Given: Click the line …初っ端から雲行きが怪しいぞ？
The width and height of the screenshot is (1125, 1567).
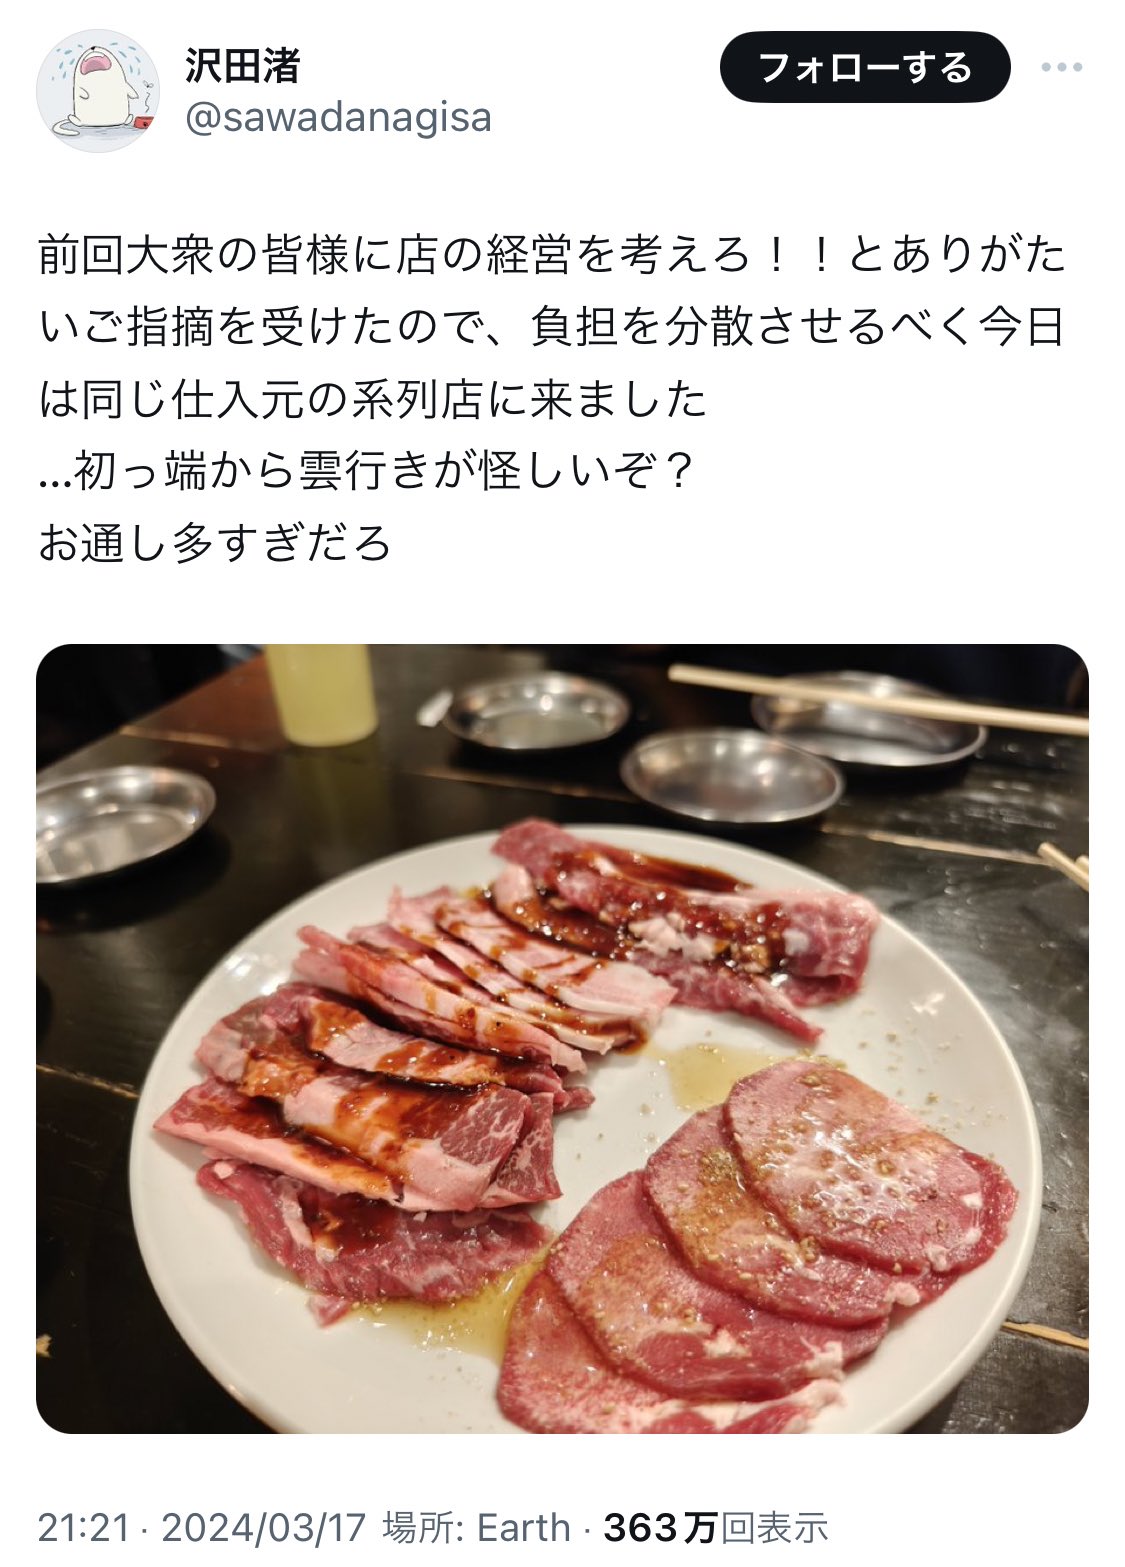Looking at the screenshot, I should (x=367, y=471).
